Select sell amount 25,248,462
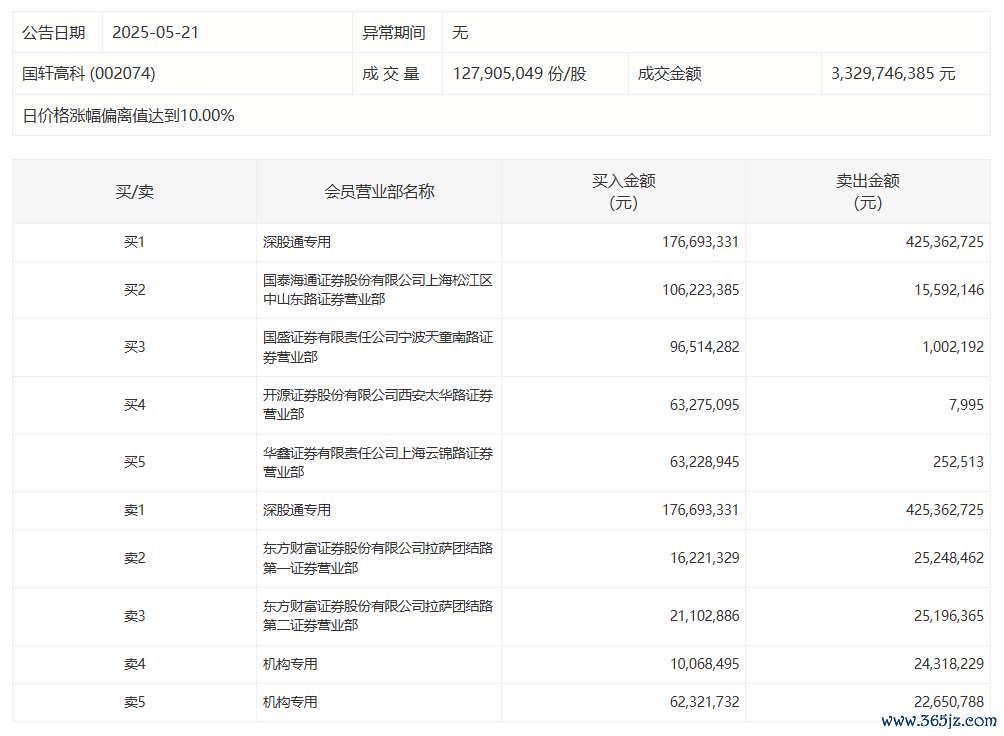The image size is (1004, 736). click(949, 558)
